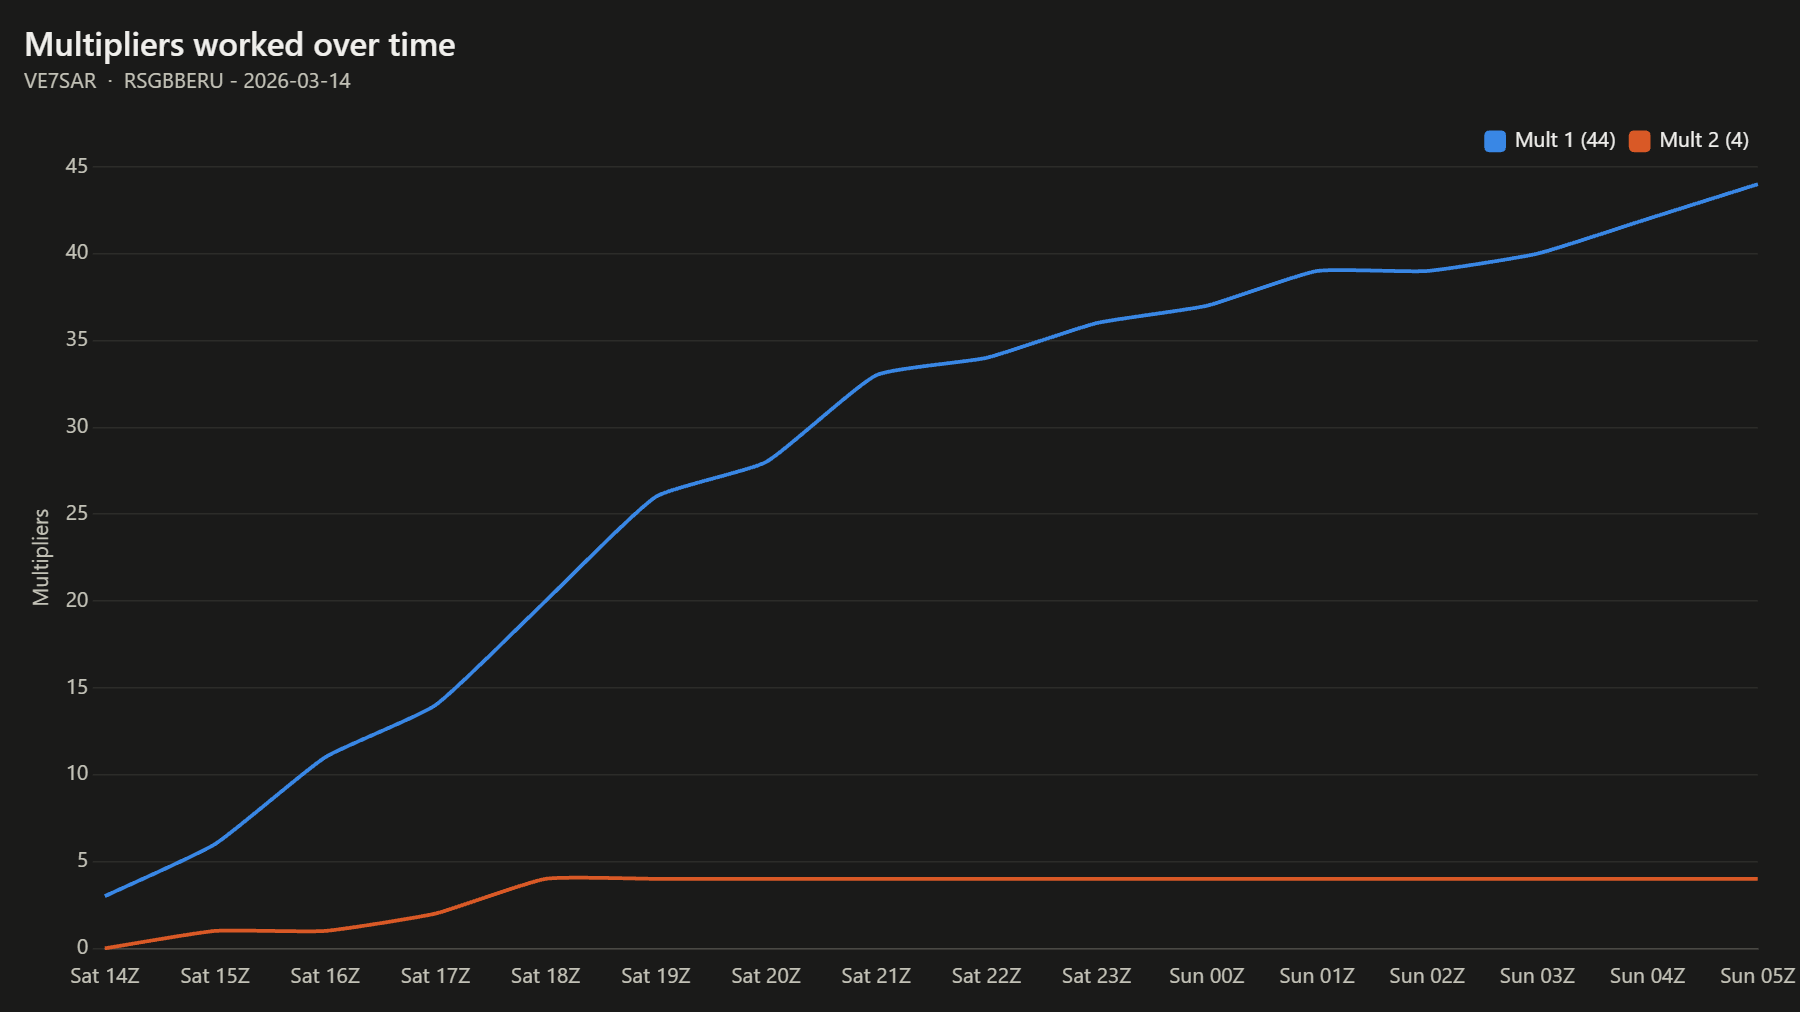
Task: Click the 'Sat 22Z' x-axis label
Action: click(986, 976)
